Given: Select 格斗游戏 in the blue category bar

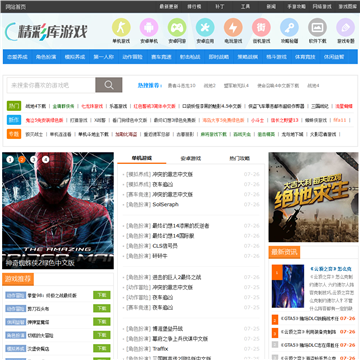Looking at the screenshot, I should pyautogui.click(x=276, y=57).
